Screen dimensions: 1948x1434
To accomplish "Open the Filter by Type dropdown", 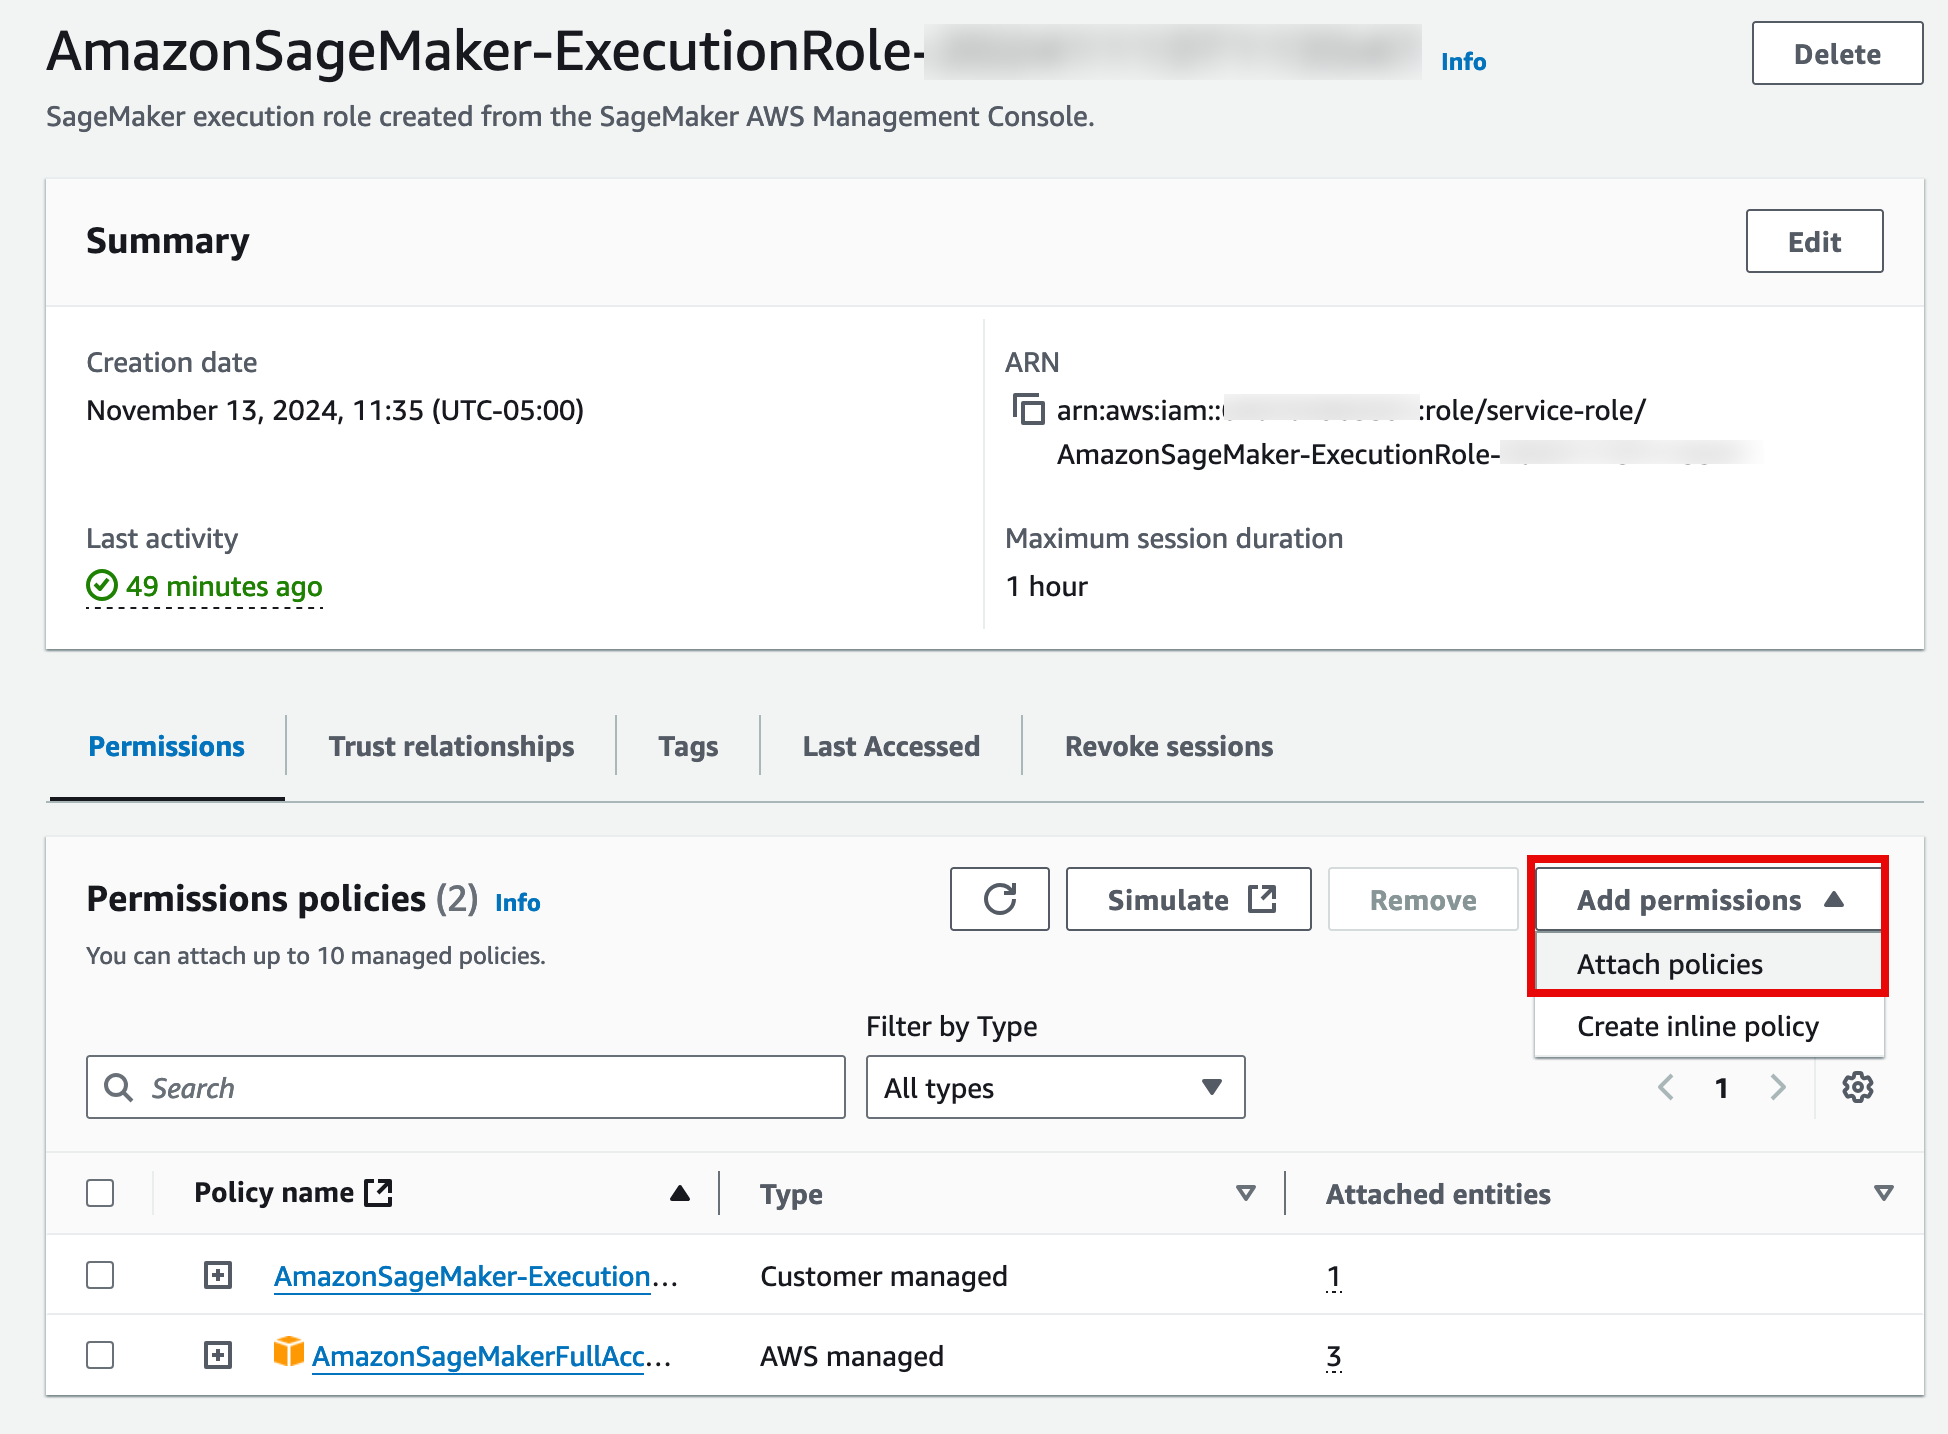I will coord(1055,1087).
